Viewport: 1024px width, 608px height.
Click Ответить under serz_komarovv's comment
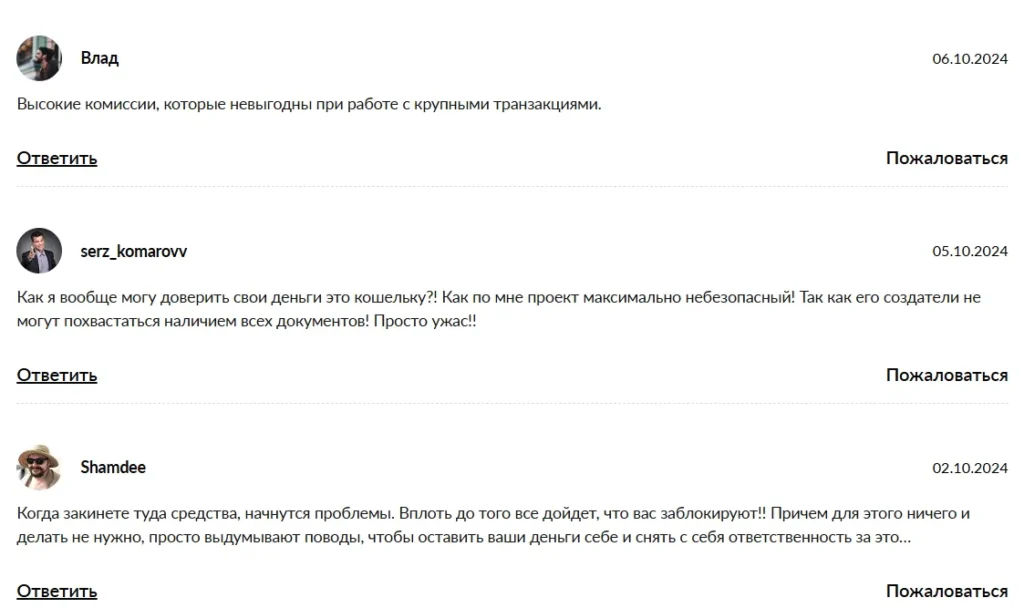point(55,375)
